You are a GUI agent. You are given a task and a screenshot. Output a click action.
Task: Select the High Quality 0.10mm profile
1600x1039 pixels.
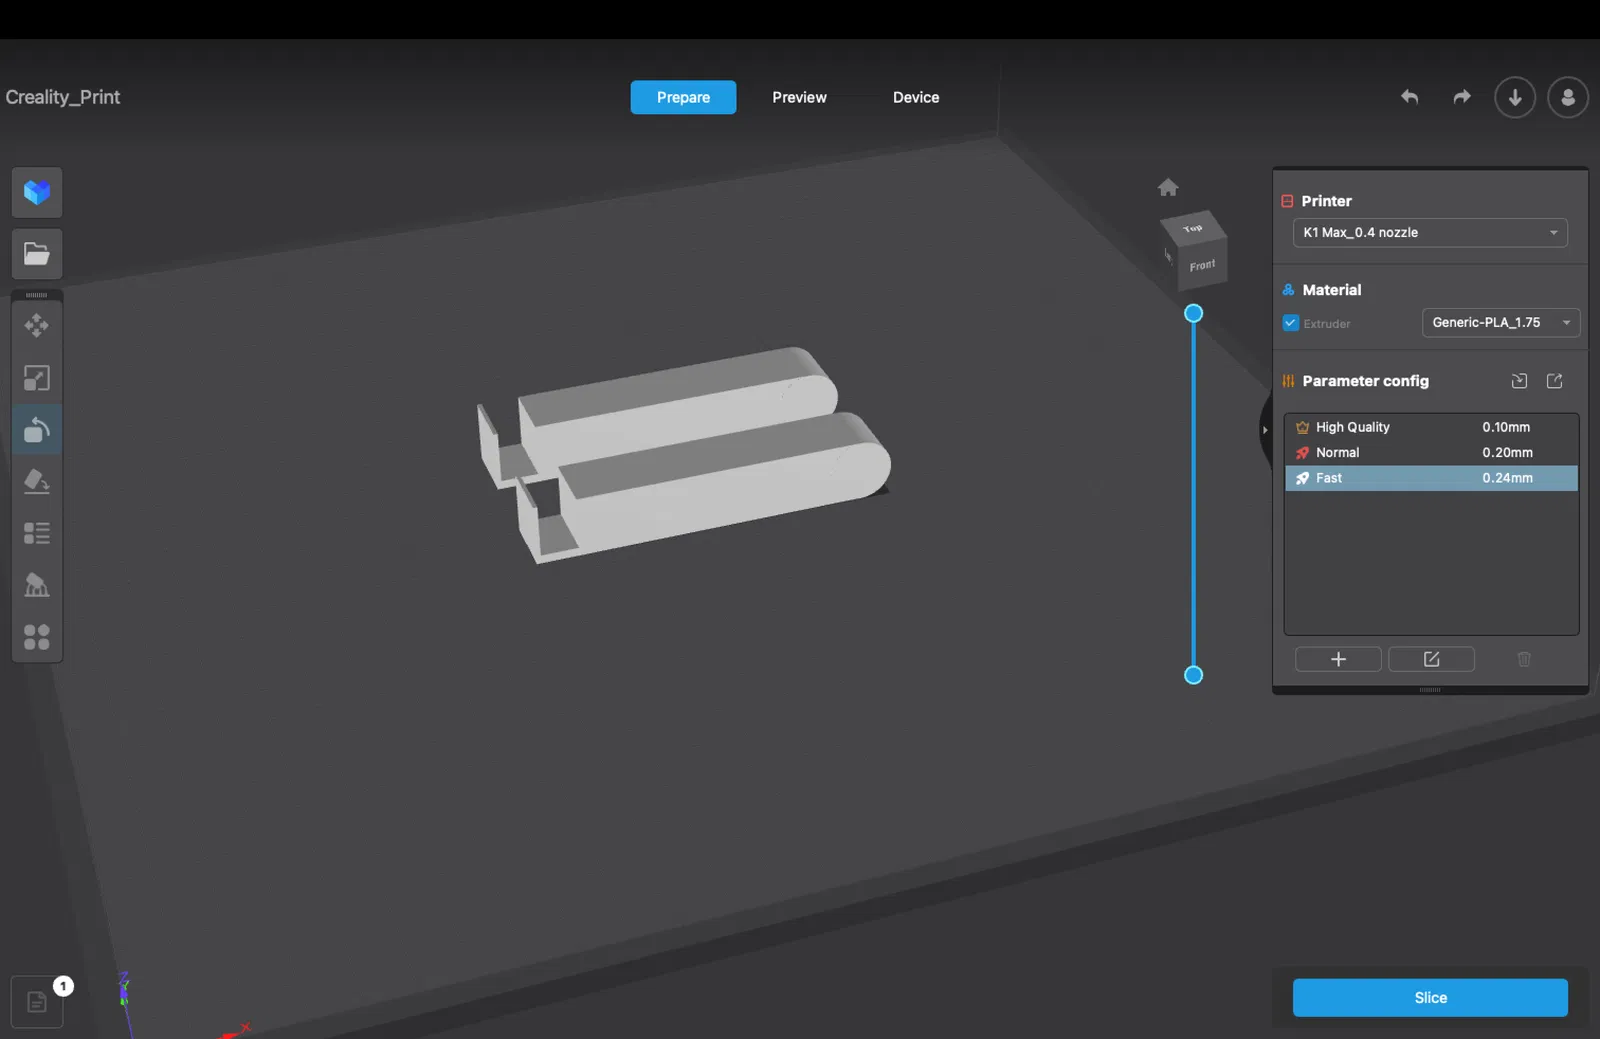coord(1431,427)
